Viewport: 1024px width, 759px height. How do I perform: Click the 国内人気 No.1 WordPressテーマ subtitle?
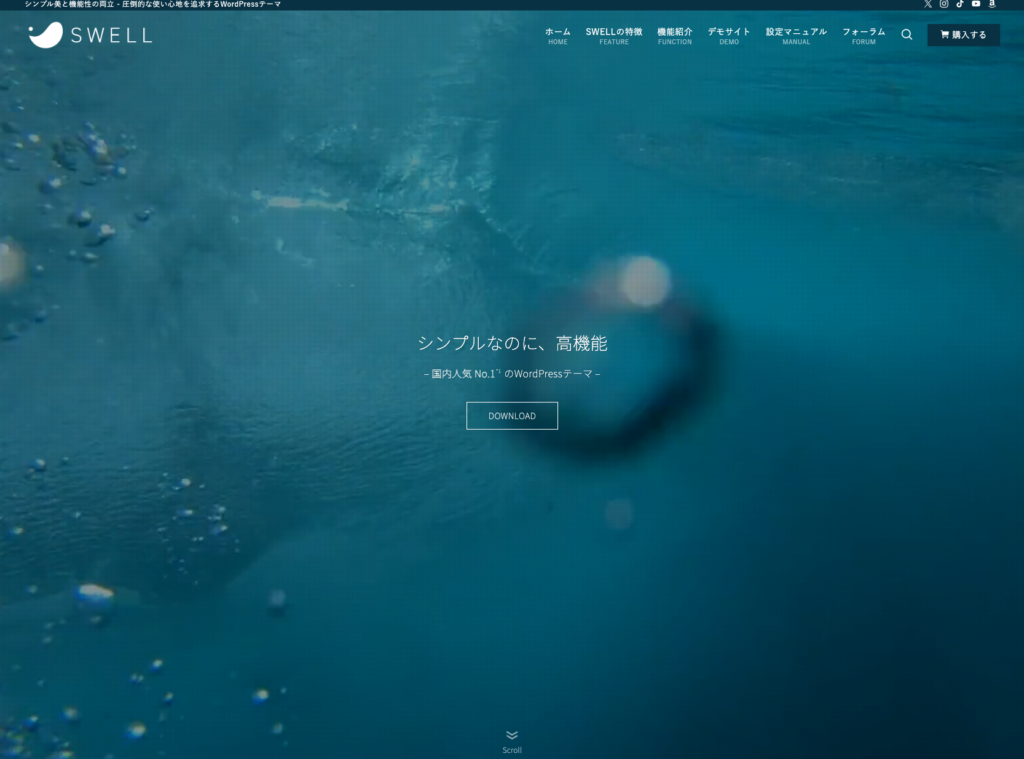512,374
